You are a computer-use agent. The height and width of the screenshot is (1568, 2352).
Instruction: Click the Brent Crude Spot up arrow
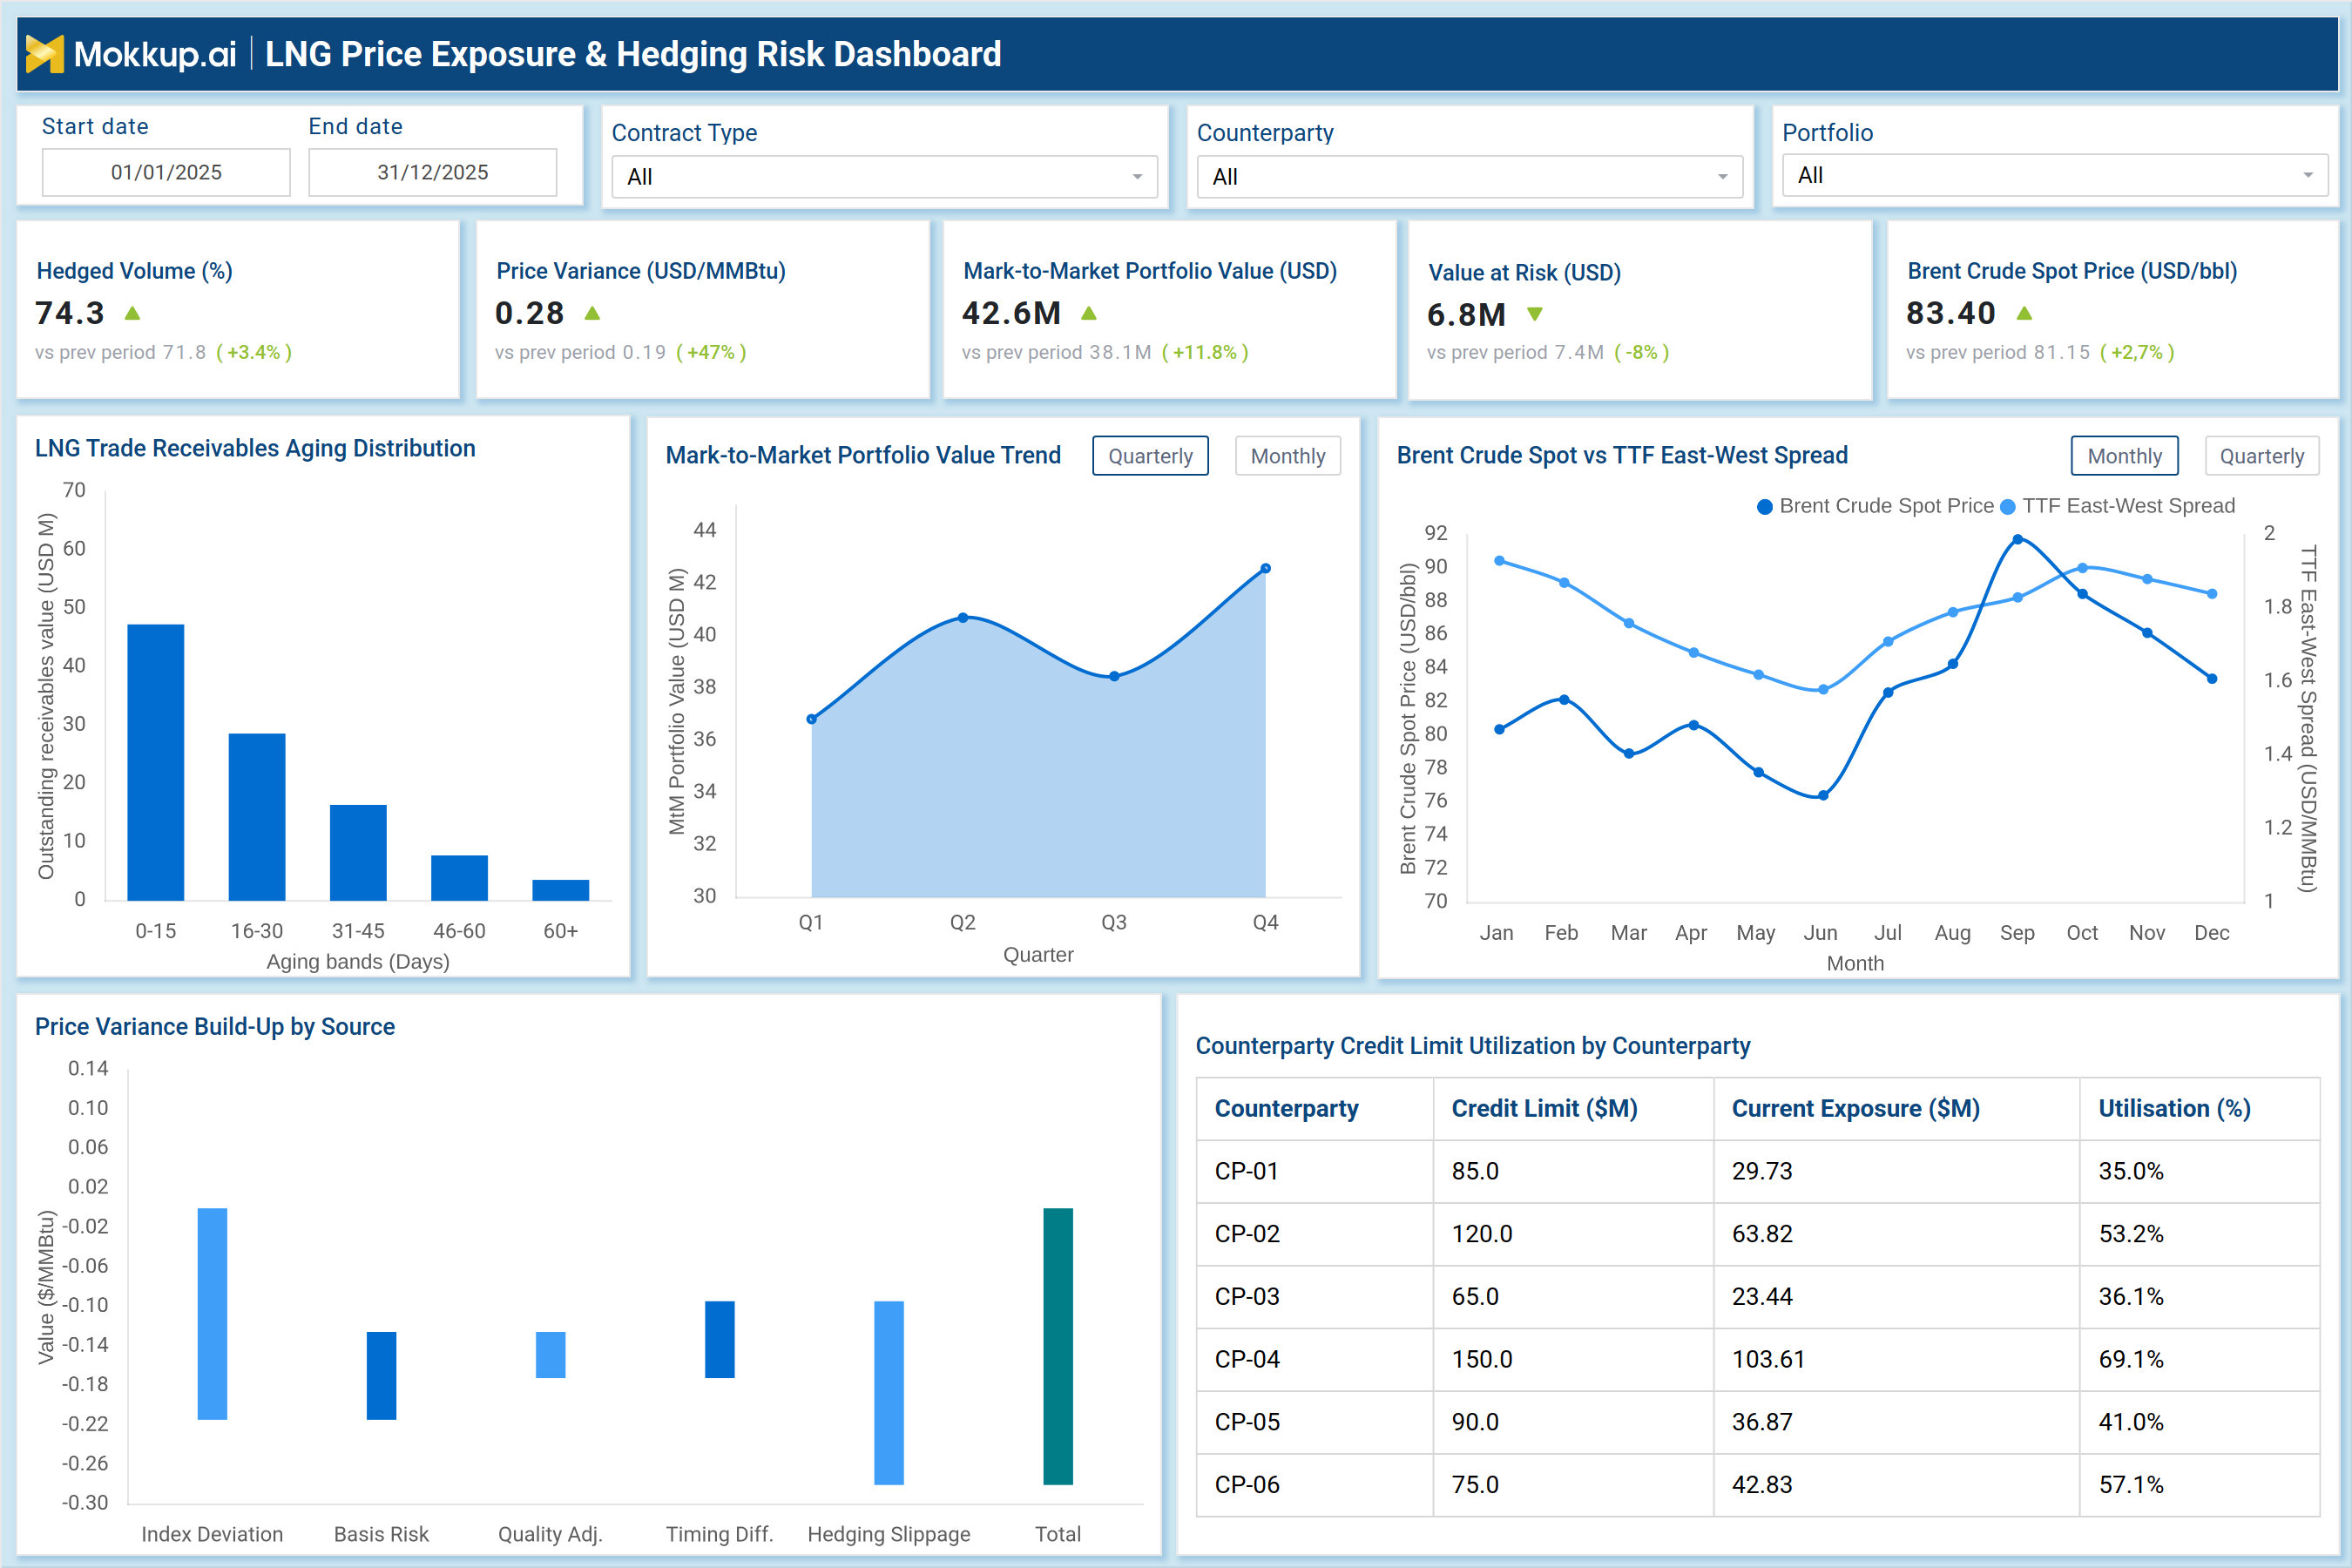[x=2025, y=314]
